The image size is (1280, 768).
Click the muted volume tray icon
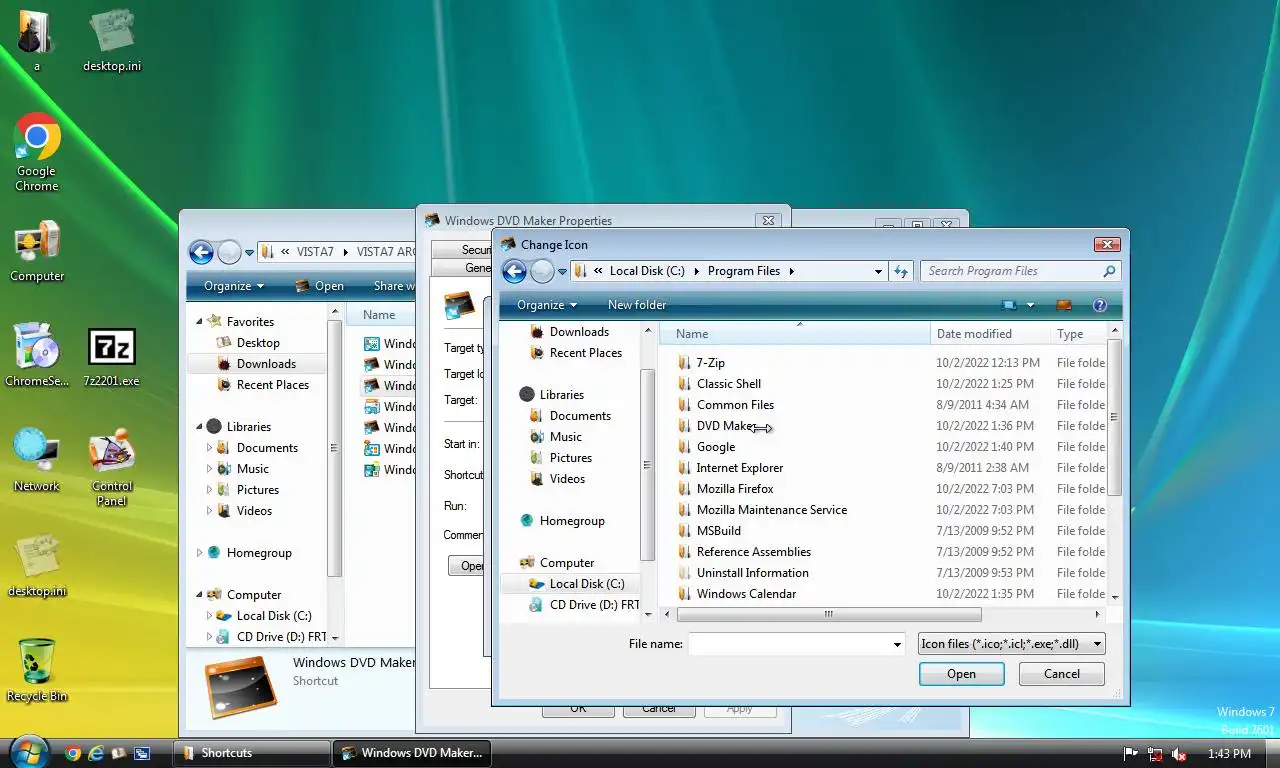(x=1179, y=754)
